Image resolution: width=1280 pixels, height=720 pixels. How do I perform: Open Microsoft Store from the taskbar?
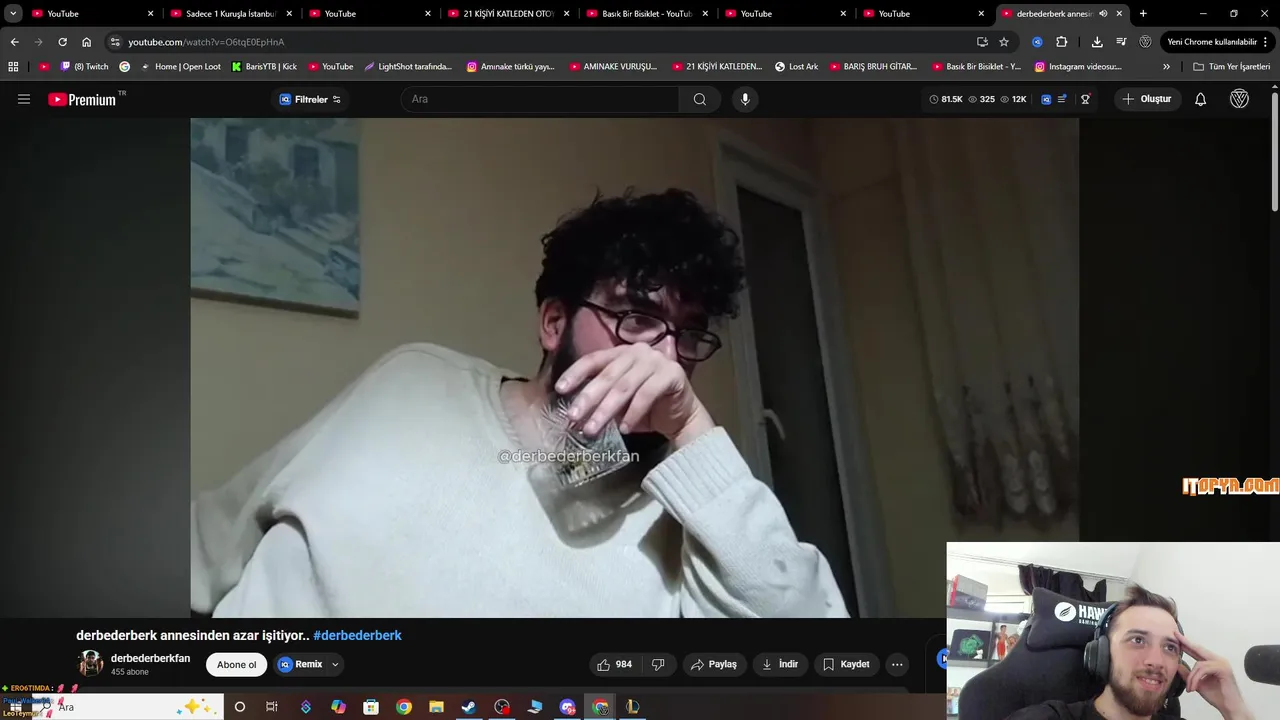(x=371, y=707)
